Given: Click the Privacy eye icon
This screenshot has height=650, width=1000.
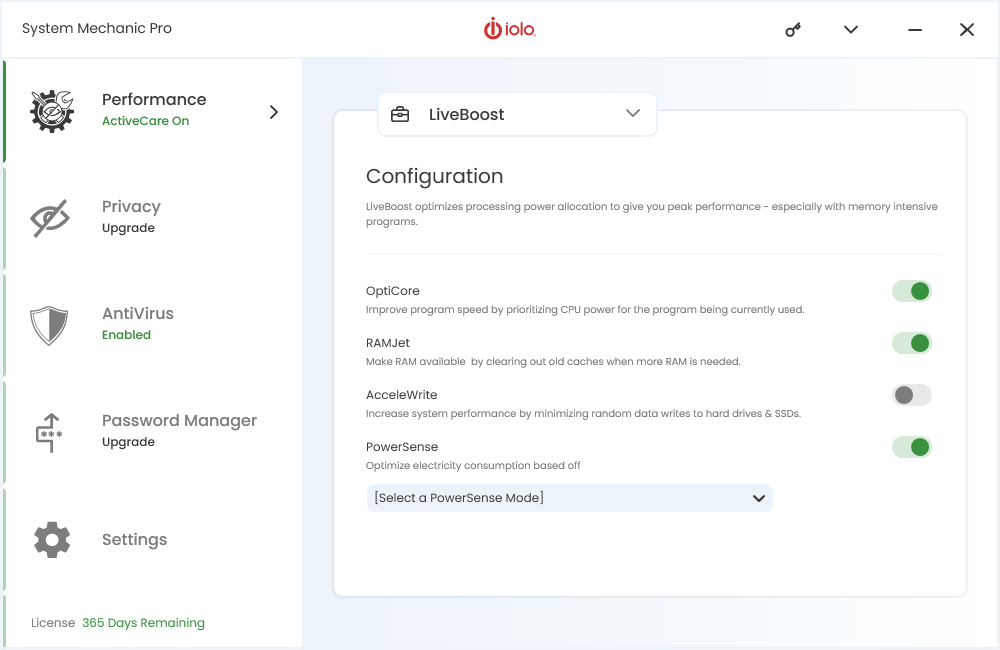Looking at the screenshot, I should pyautogui.click(x=51, y=216).
